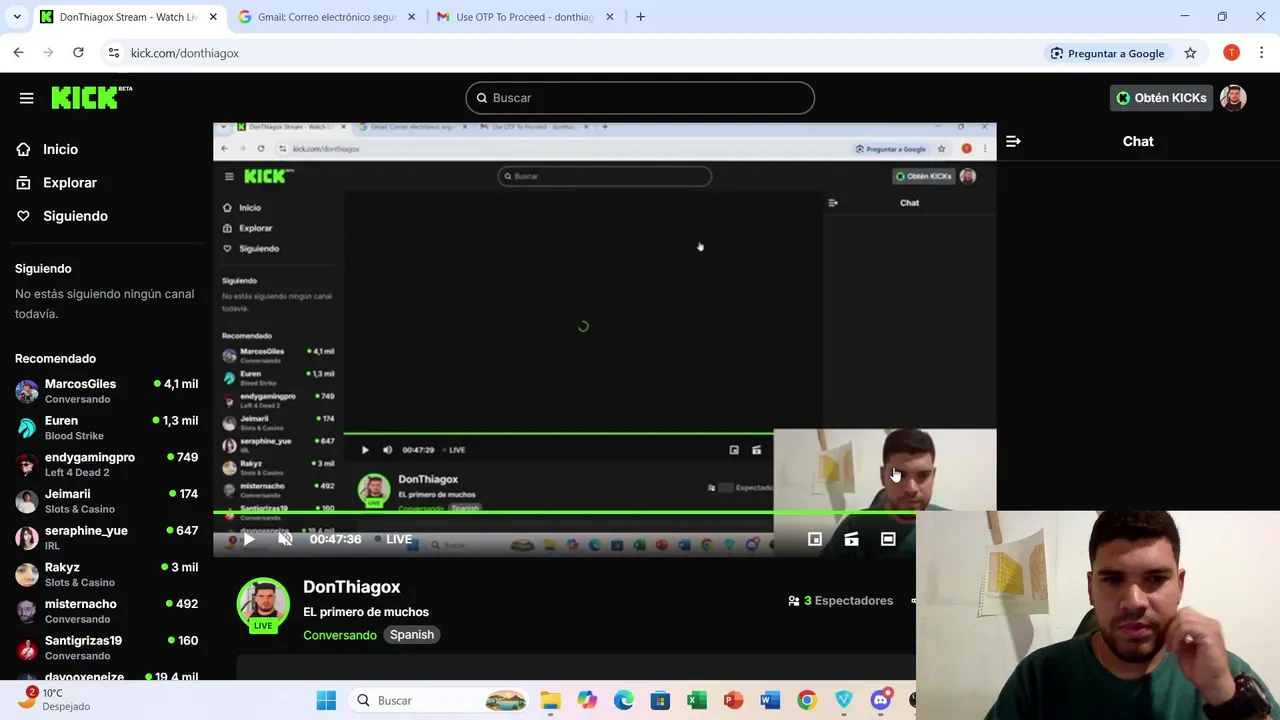Open DonThiagox channel name link
This screenshot has height=720, width=1280.
[x=352, y=587]
